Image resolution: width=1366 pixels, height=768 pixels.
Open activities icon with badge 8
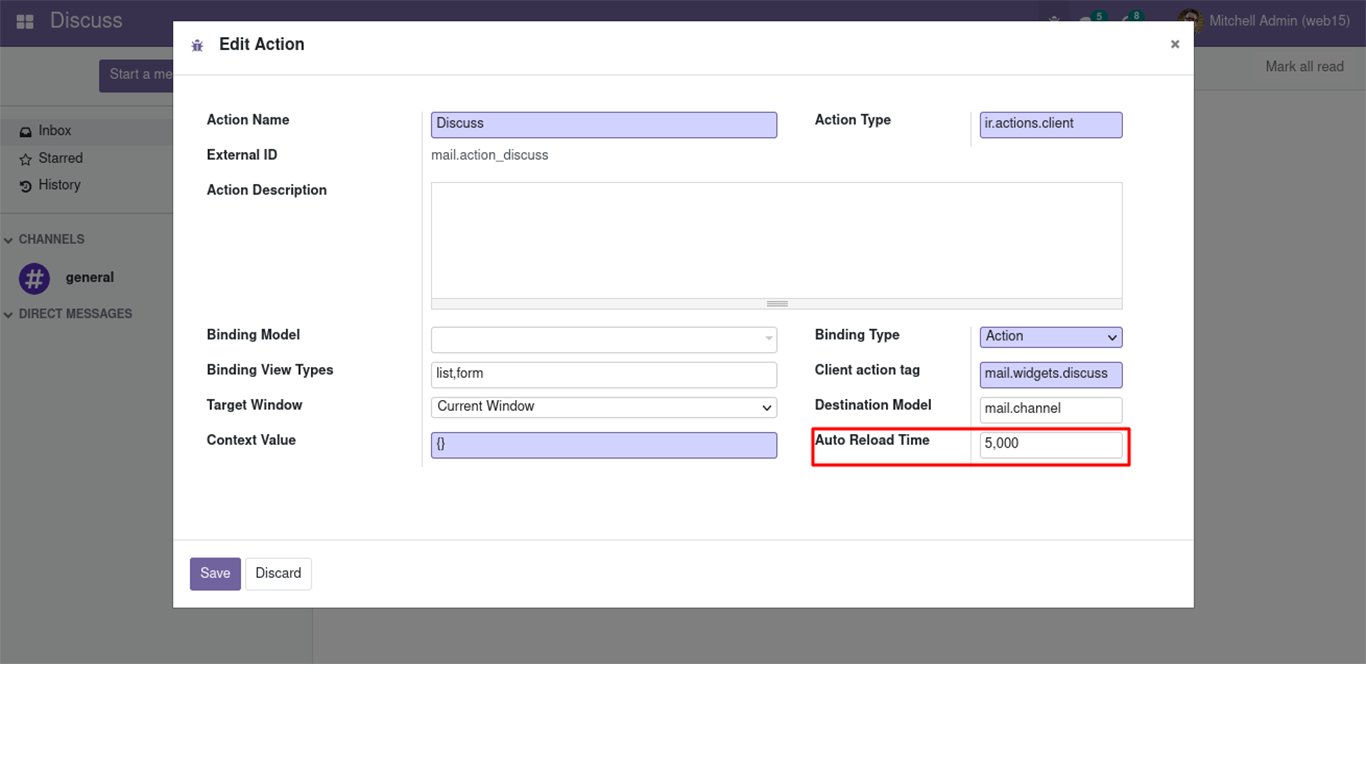(1128, 21)
